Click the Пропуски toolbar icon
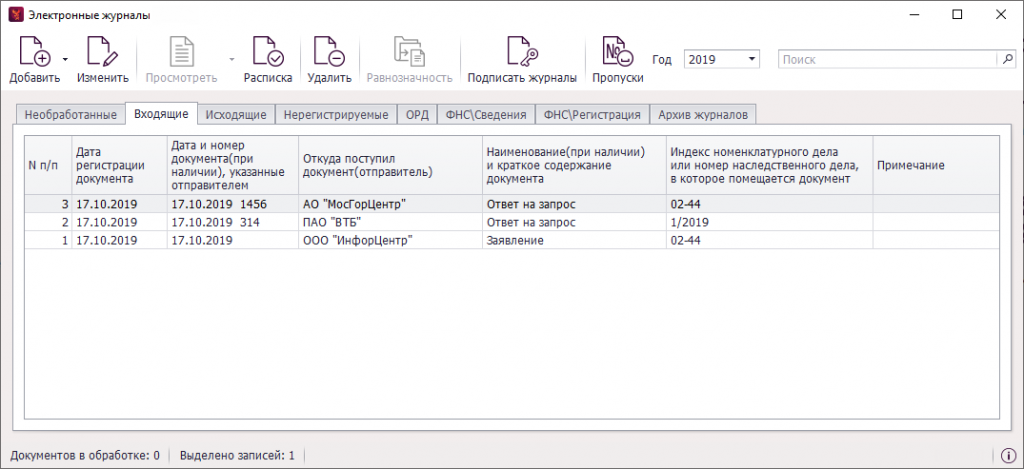The image size is (1024, 469). tap(618, 52)
